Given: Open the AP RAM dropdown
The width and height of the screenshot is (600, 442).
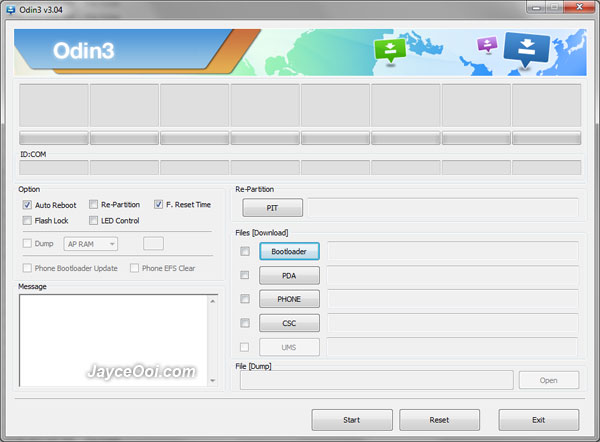Looking at the screenshot, I should click(x=91, y=244).
